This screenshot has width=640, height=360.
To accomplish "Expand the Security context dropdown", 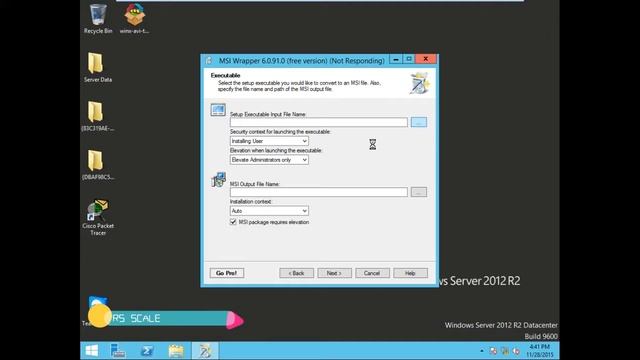I will 269,141.
